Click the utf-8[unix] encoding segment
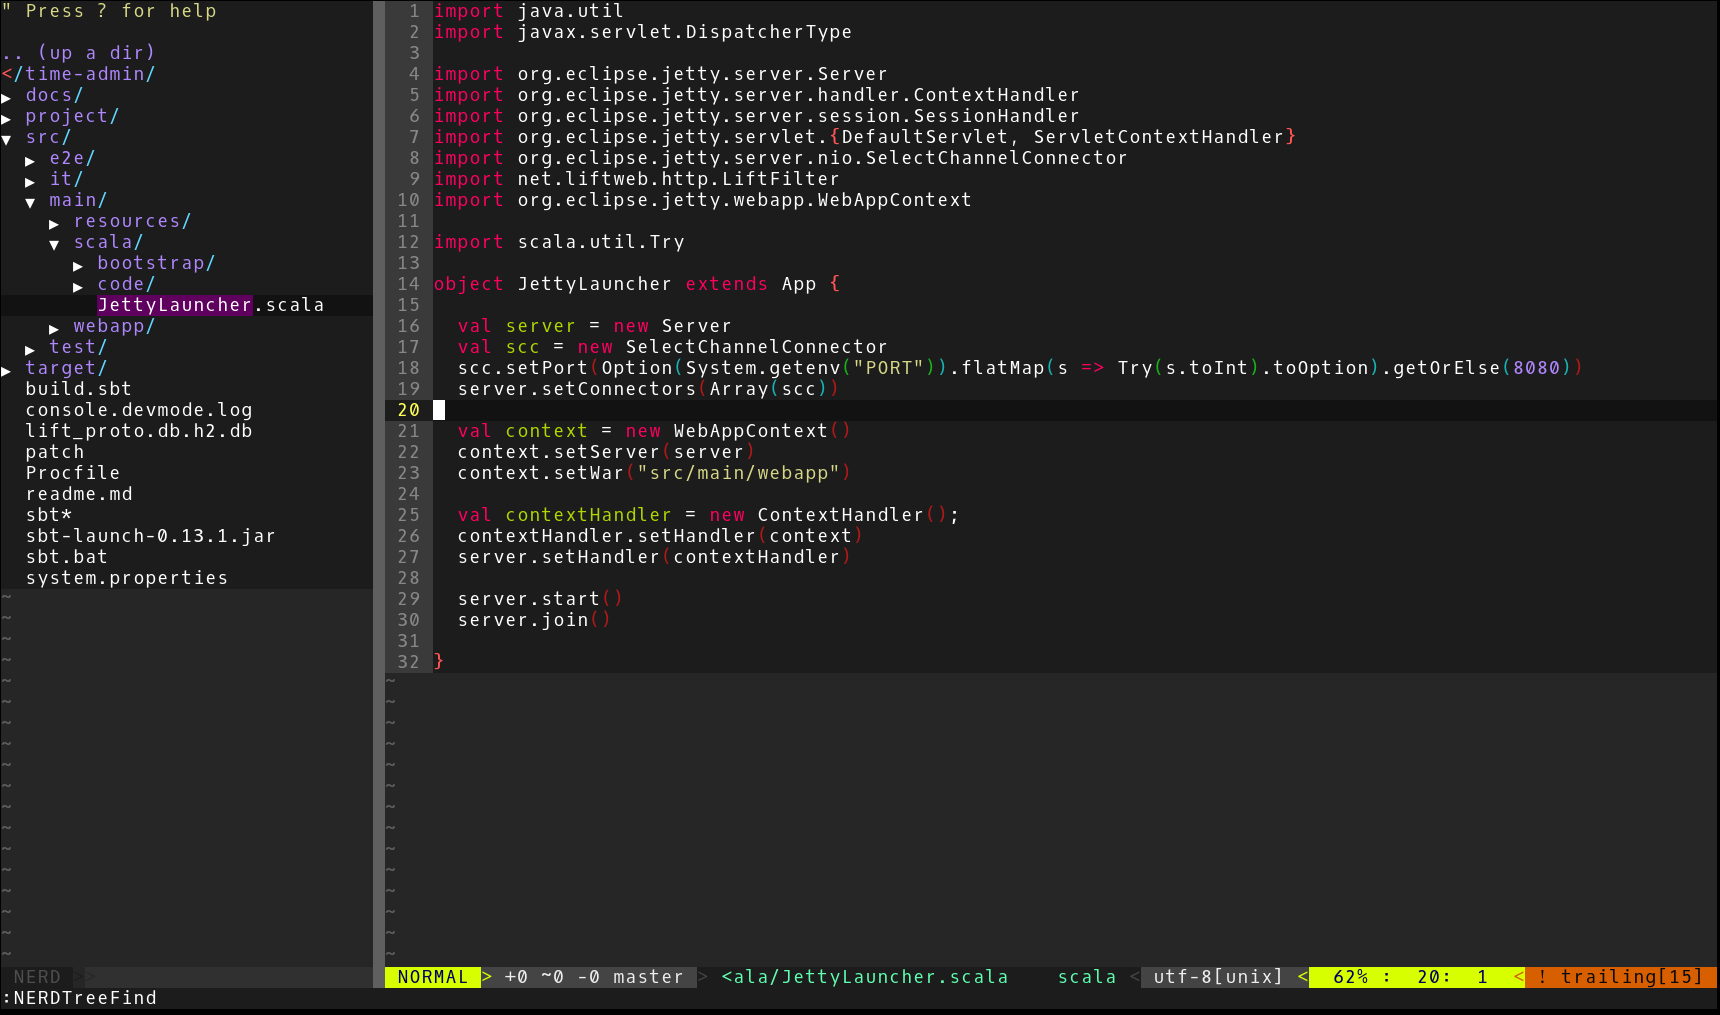Screen dimensions: 1720x1015 coord(1217,977)
